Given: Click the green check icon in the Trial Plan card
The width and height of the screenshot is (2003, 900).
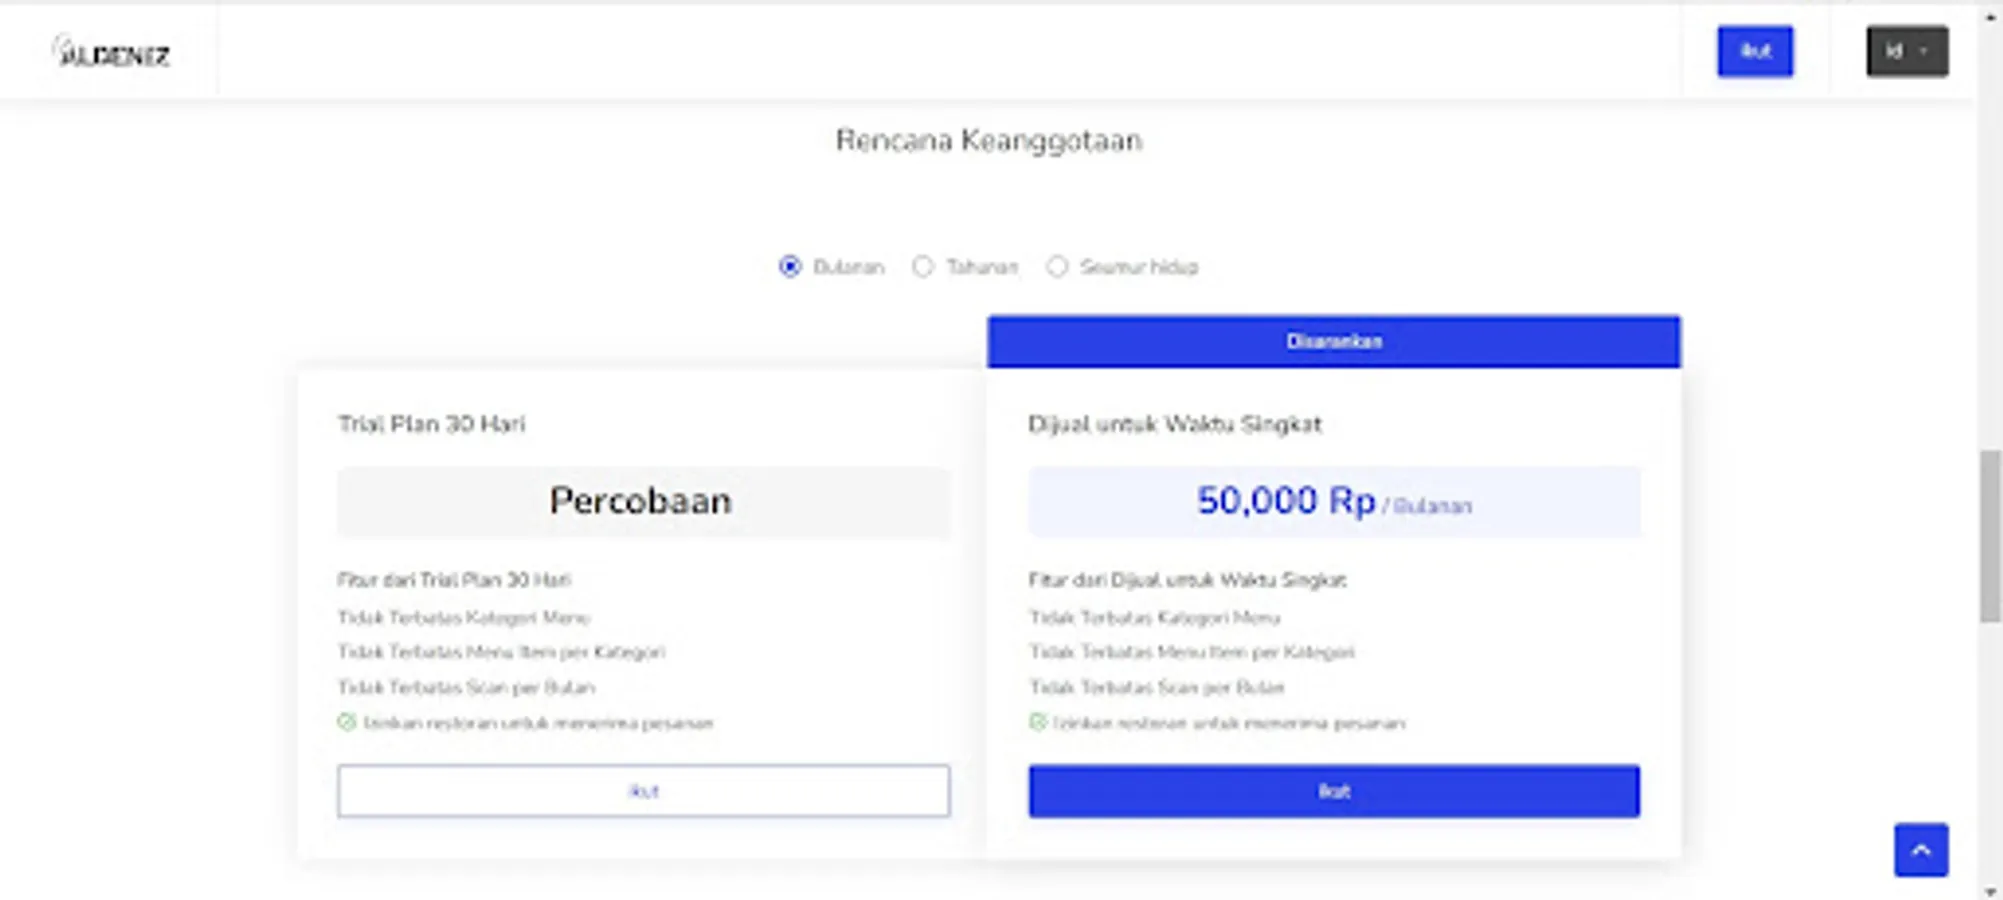Looking at the screenshot, I should tap(347, 722).
